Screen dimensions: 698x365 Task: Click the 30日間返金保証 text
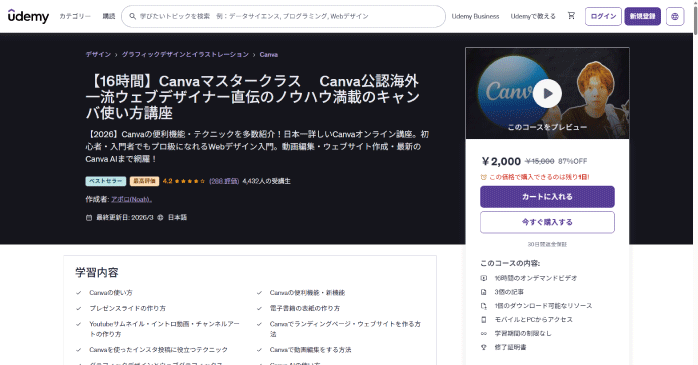(547, 244)
